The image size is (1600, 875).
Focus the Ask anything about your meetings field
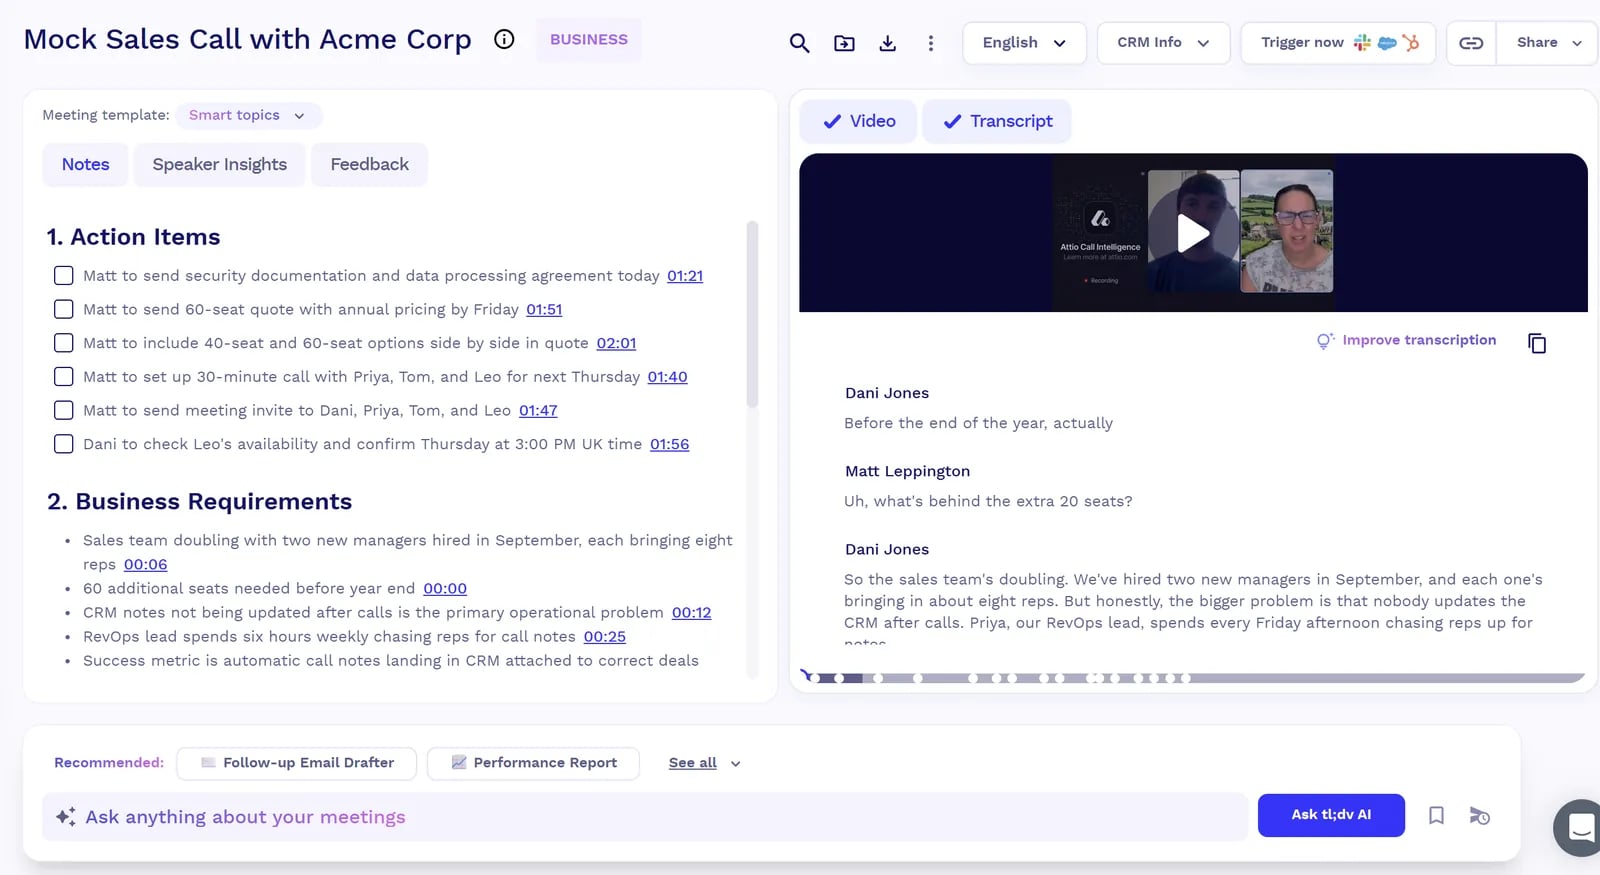645,817
